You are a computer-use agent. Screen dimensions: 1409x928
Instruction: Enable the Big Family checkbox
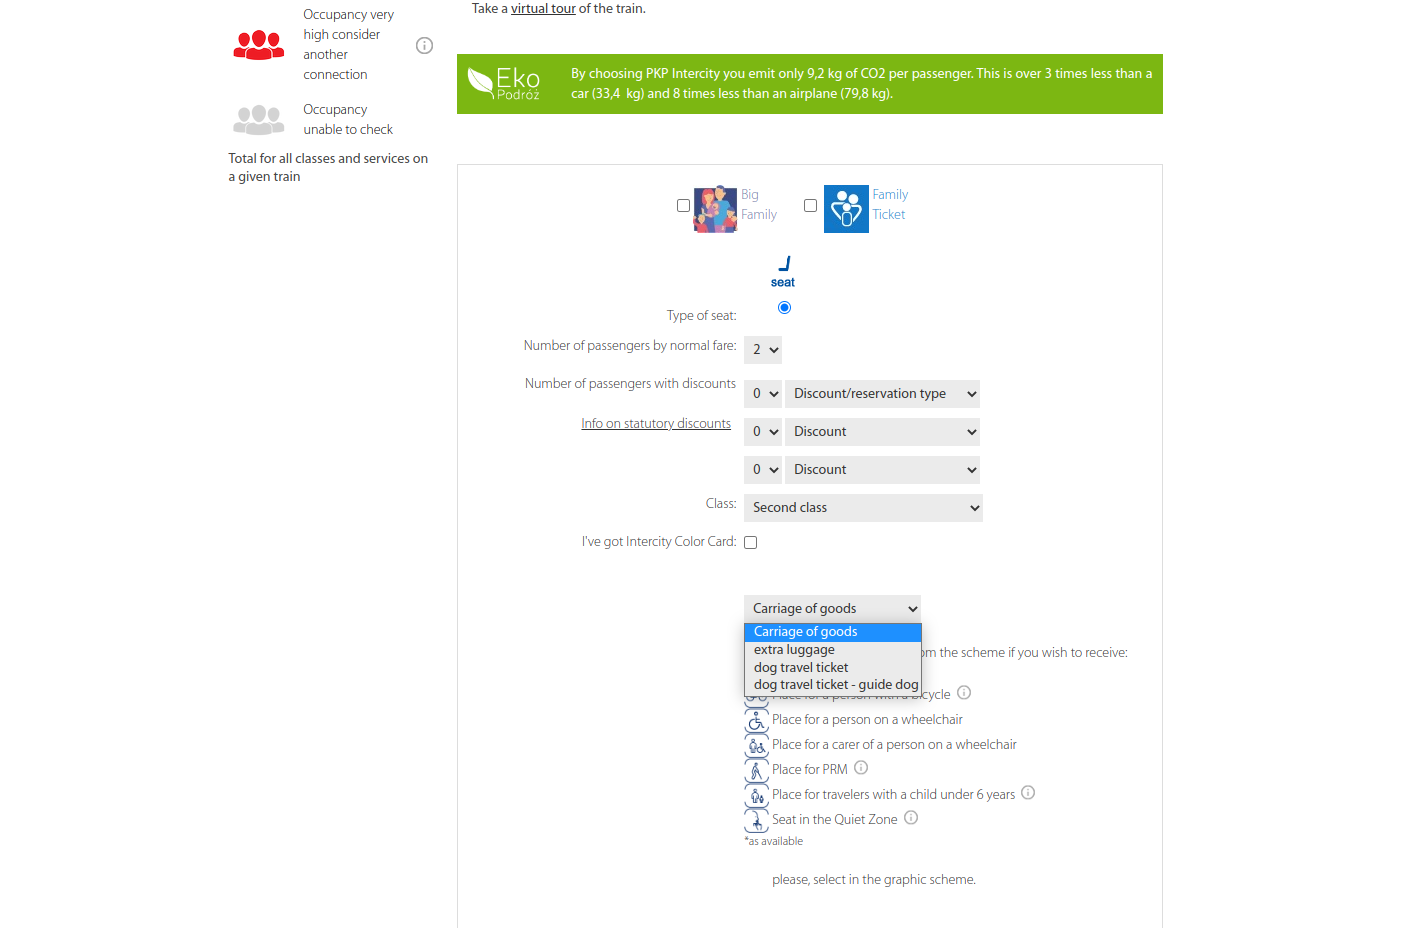pyautogui.click(x=683, y=205)
